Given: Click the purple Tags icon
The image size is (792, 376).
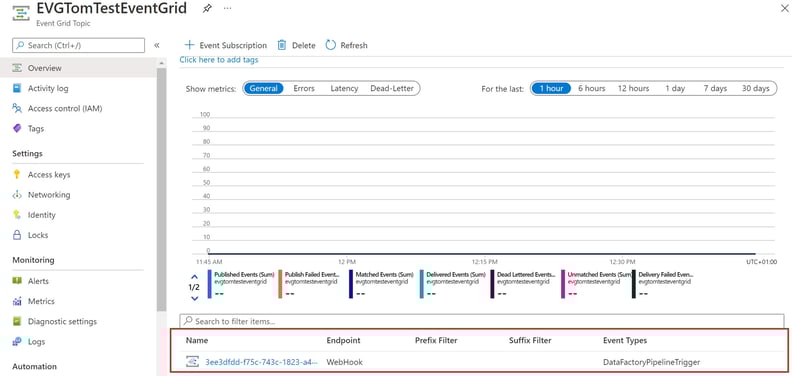Looking at the screenshot, I should click(x=17, y=128).
